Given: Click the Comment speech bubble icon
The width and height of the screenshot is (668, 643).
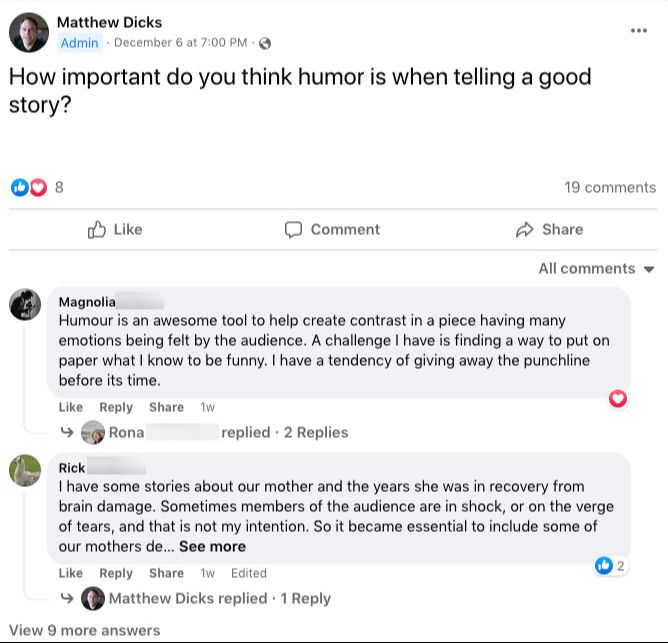Looking at the screenshot, I should [293, 230].
